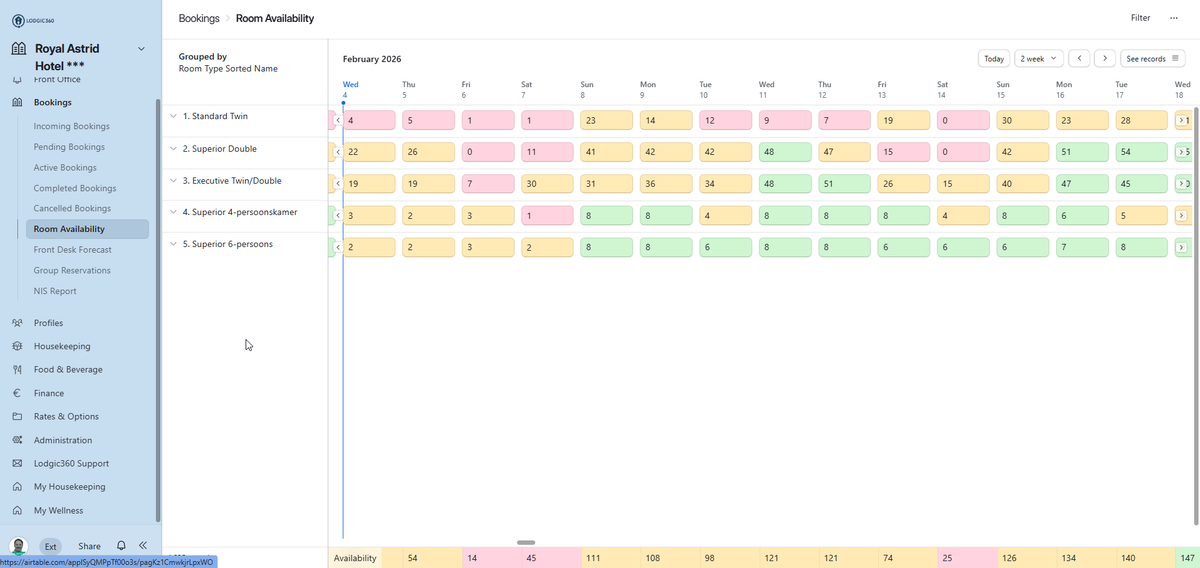Screen dimensions: 1200x568
Task: Click Executive Twin/Double cell 51 on Thu 12
Action: click(x=843, y=184)
